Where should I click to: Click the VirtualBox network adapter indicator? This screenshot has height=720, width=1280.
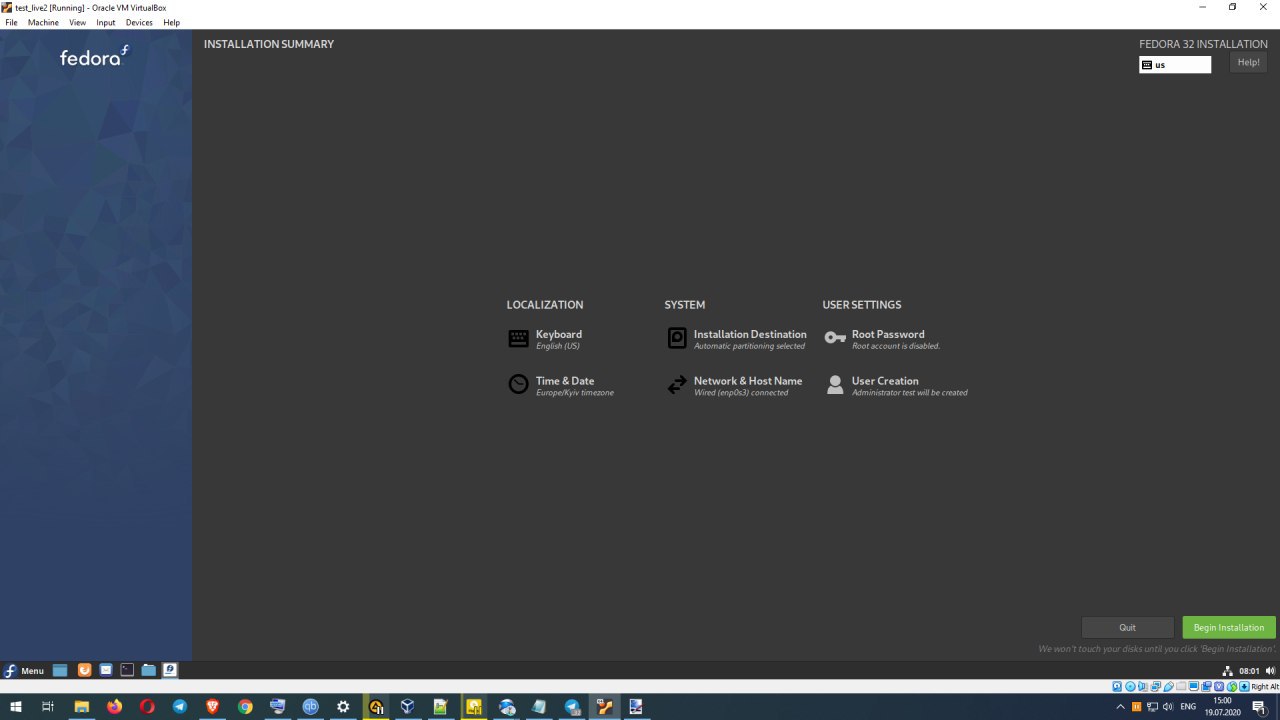(x=1156, y=687)
